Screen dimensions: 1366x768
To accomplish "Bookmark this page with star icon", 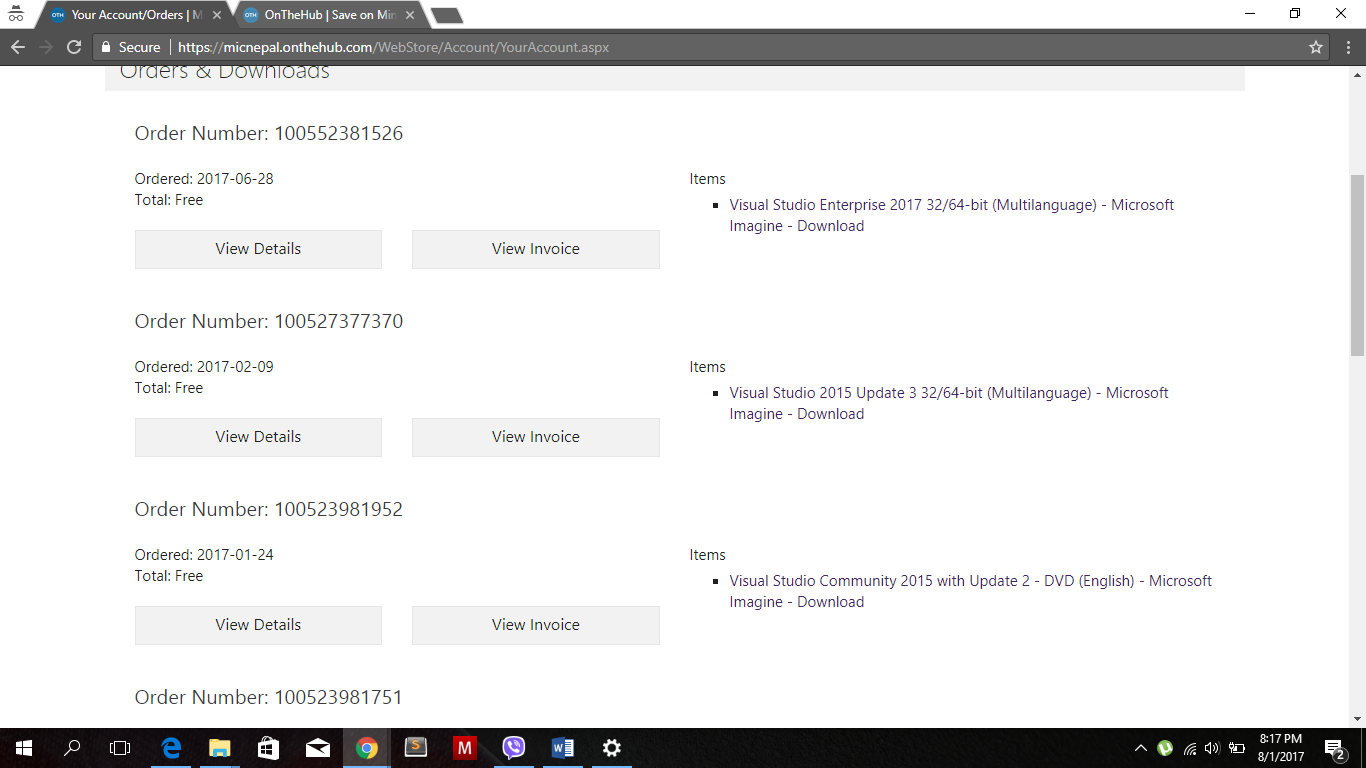I will [1316, 47].
